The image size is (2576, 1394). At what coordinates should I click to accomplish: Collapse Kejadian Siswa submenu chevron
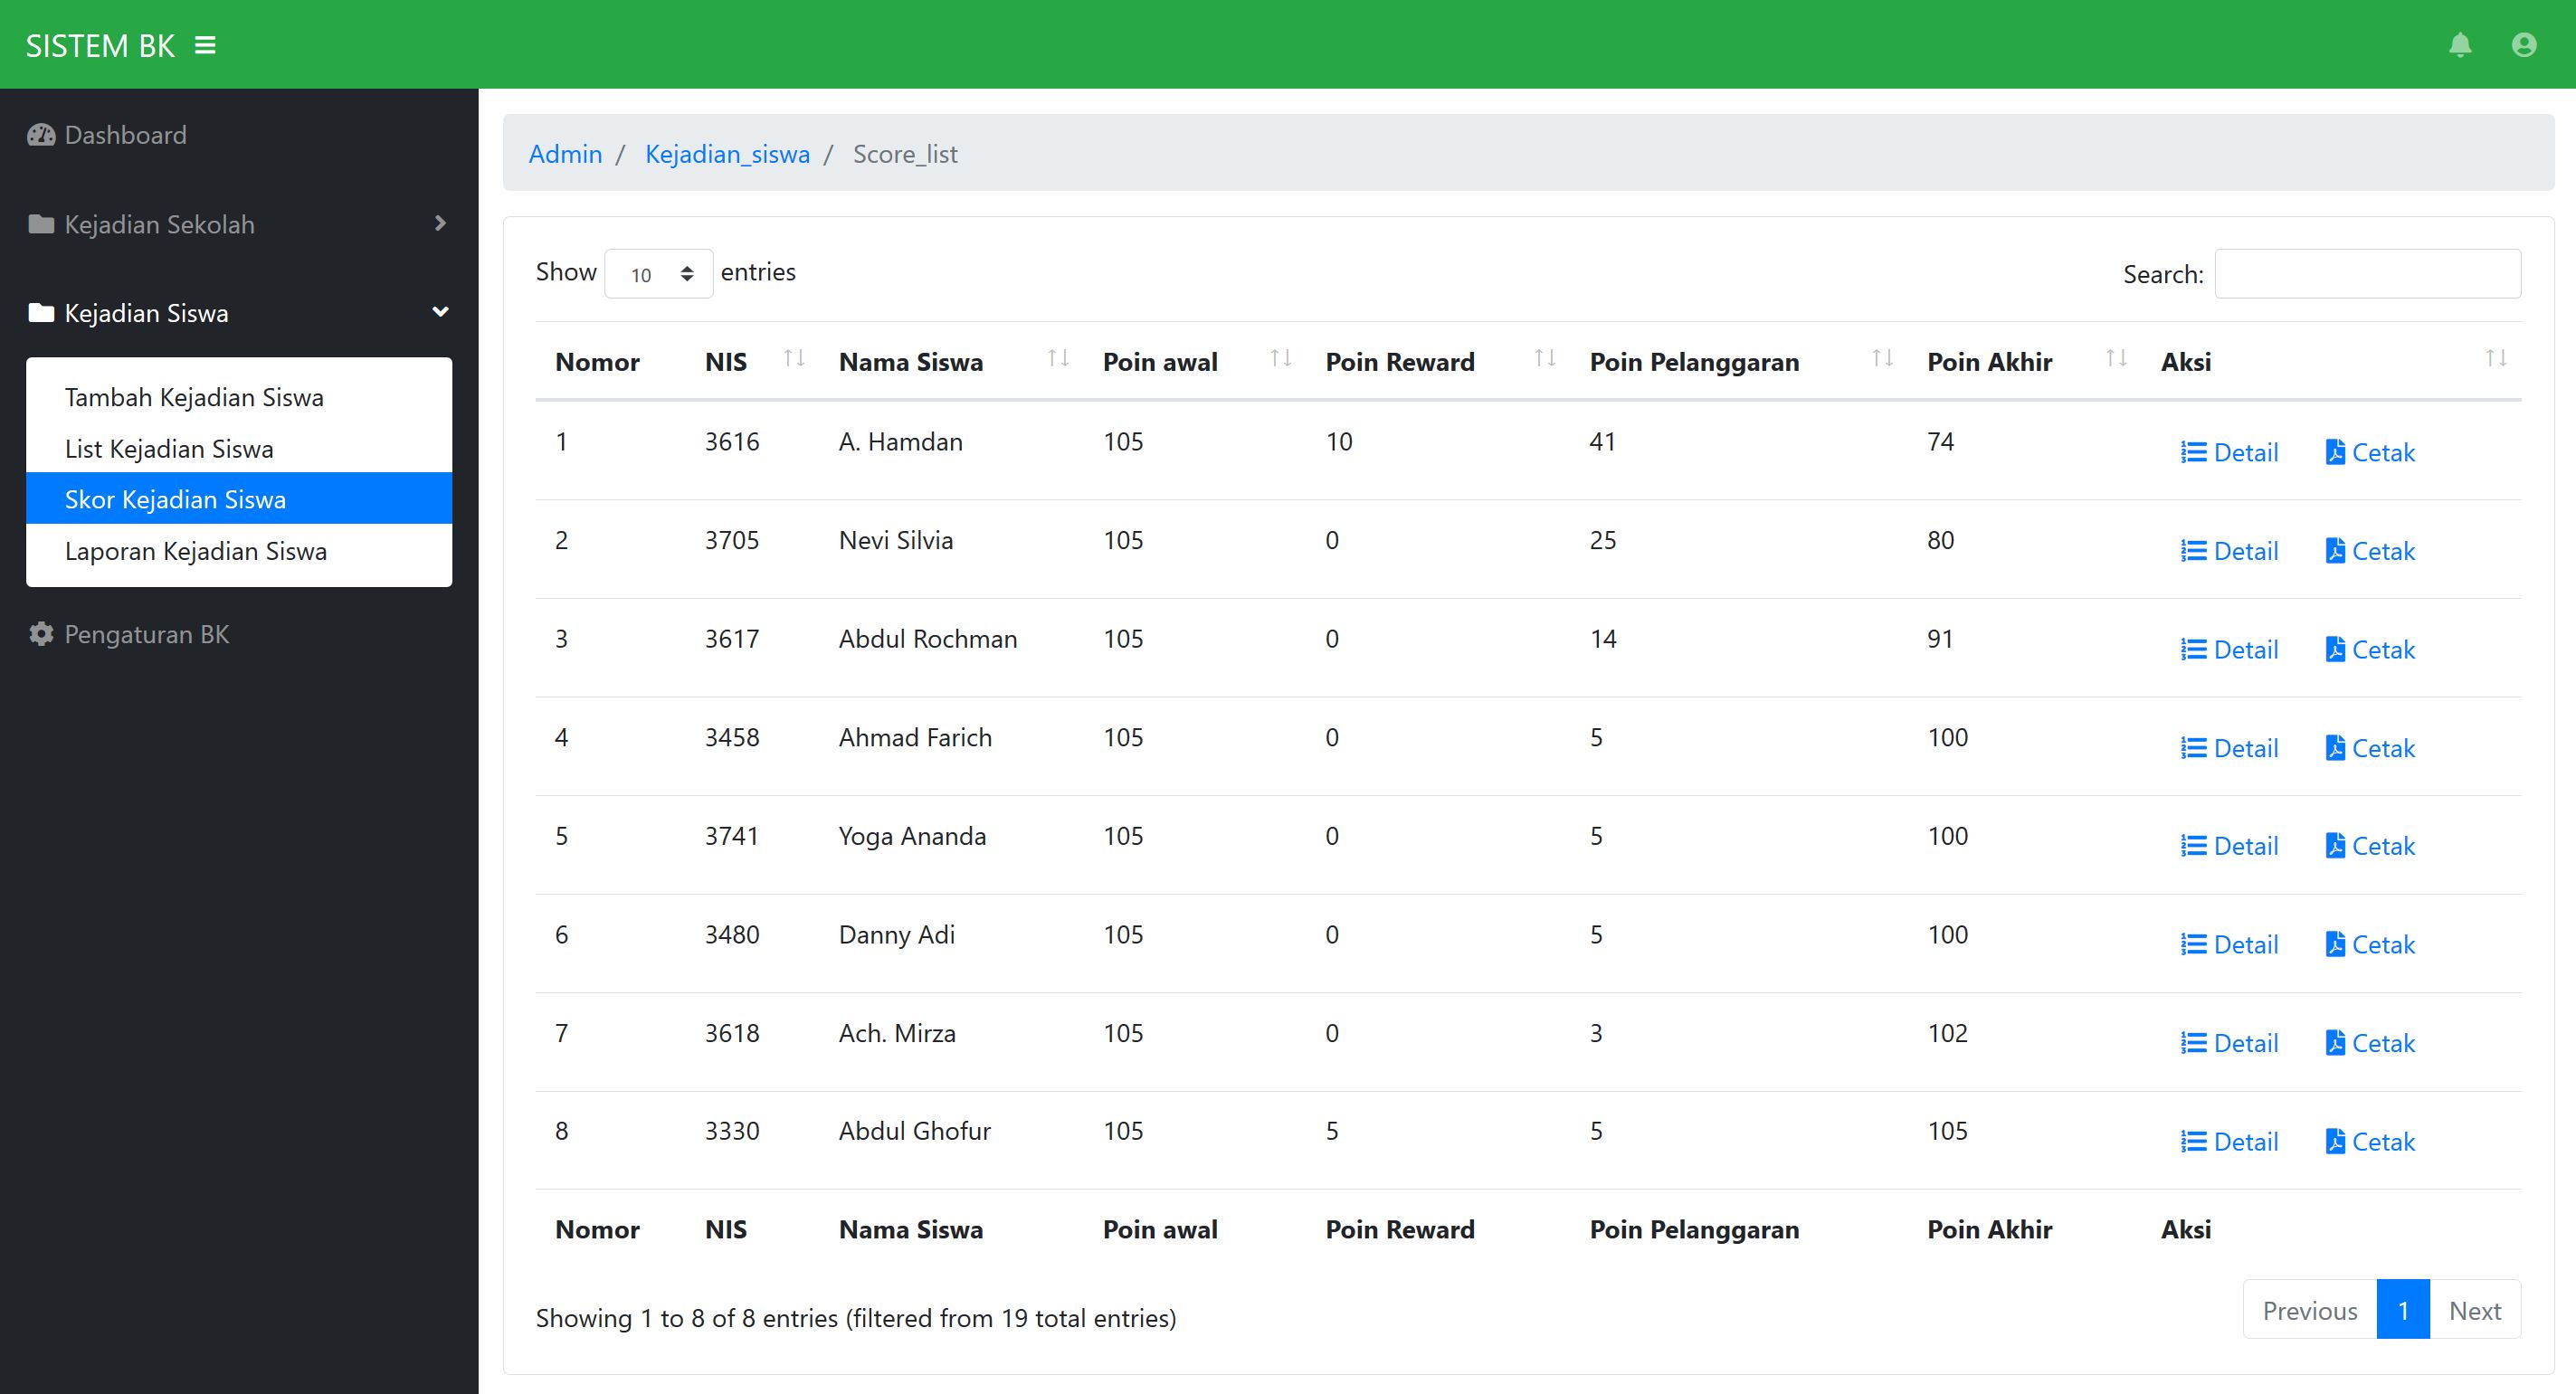(440, 312)
